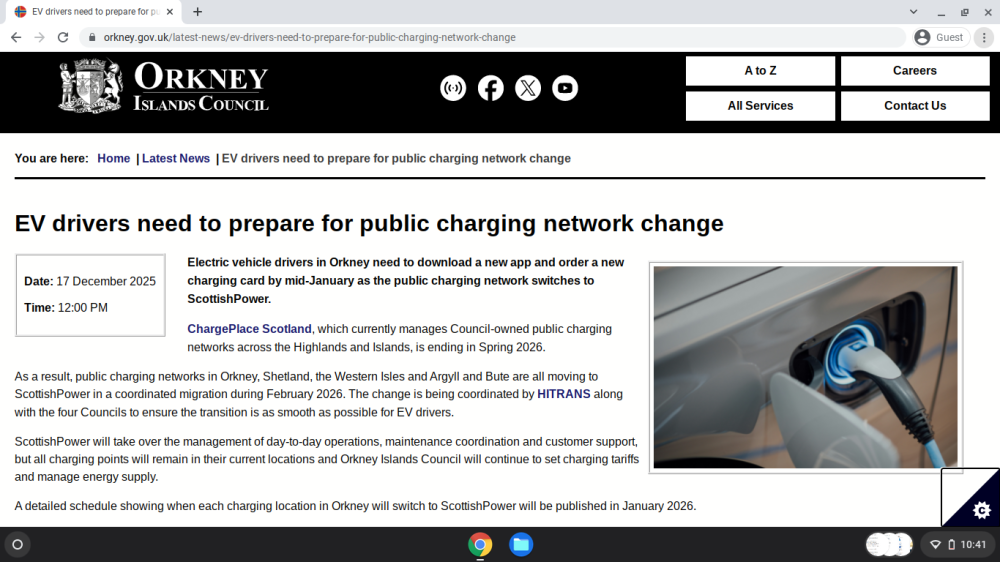Viewport: 1000px width, 562px height.
Task: Open the tab search dropdown chevron
Action: pyautogui.click(x=913, y=11)
